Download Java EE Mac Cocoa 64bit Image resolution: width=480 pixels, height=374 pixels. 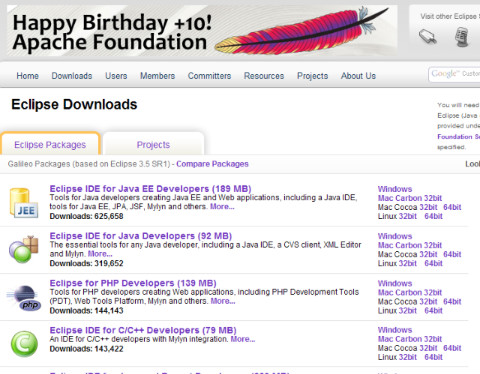[452, 207]
